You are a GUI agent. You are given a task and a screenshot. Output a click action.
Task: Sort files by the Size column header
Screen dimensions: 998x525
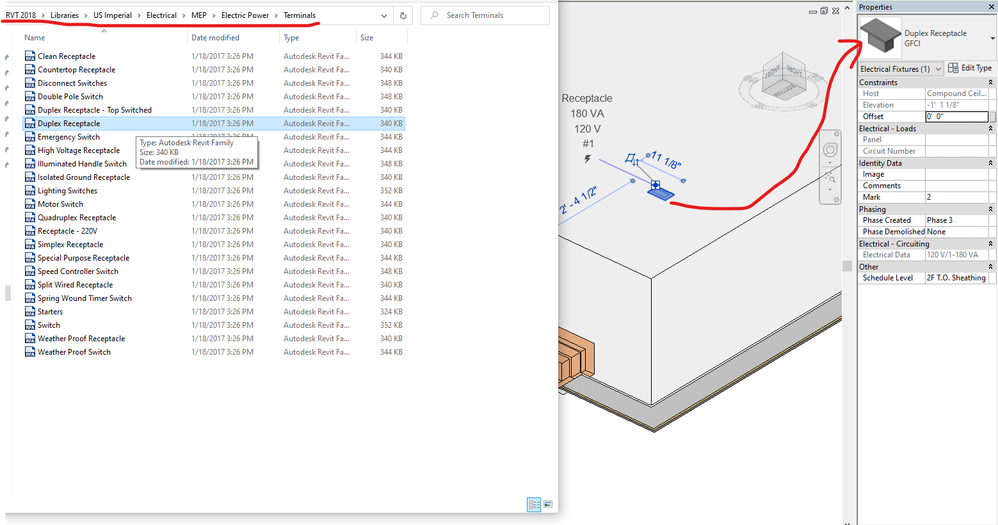tap(367, 38)
